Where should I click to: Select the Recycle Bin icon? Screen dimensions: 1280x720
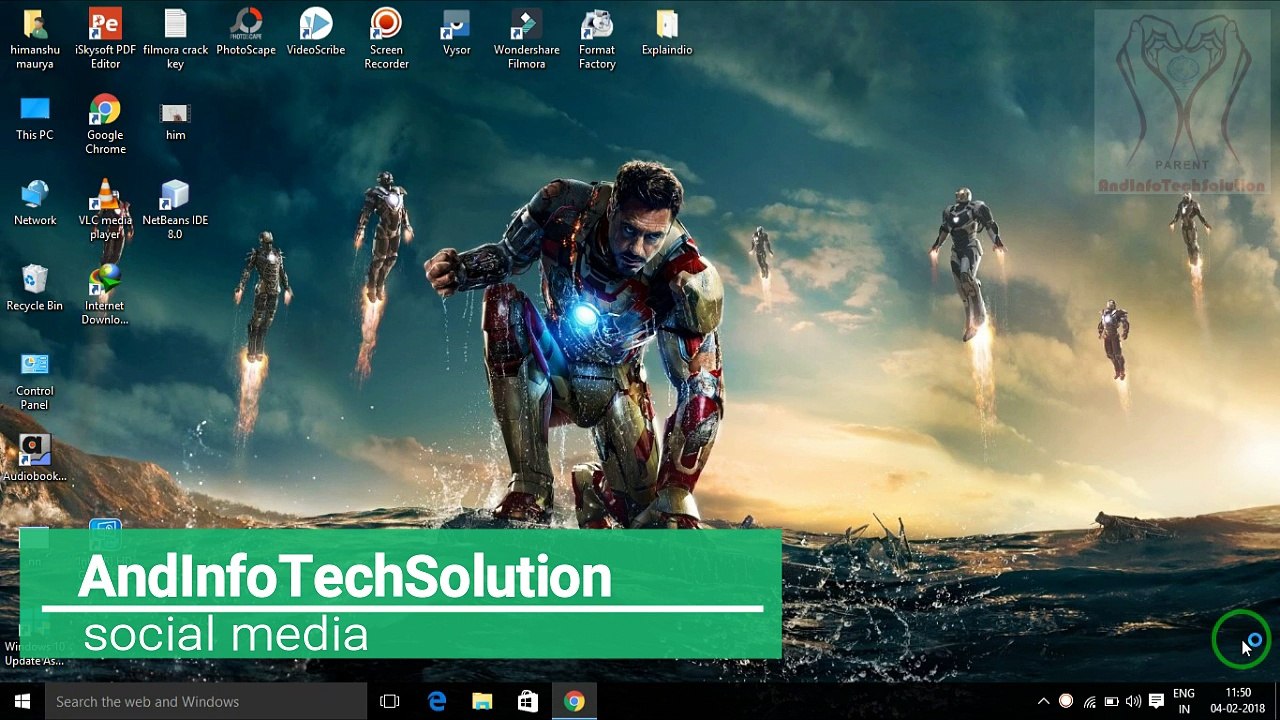pyautogui.click(x=35, y=288)
